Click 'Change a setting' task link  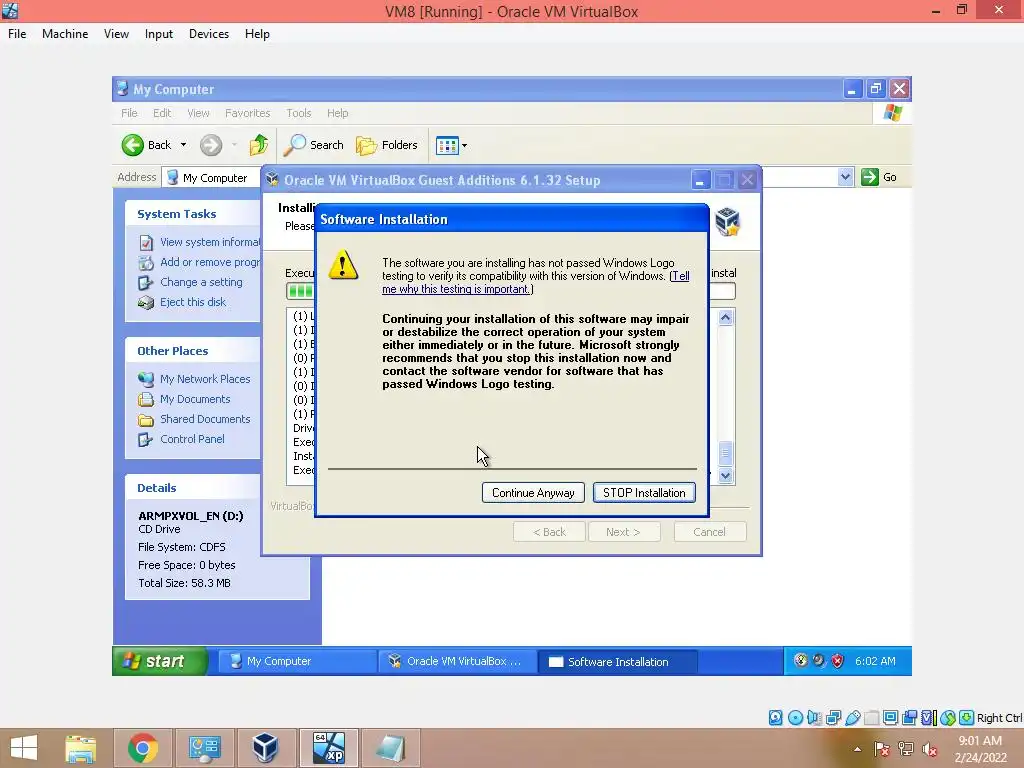click(201, 282)
